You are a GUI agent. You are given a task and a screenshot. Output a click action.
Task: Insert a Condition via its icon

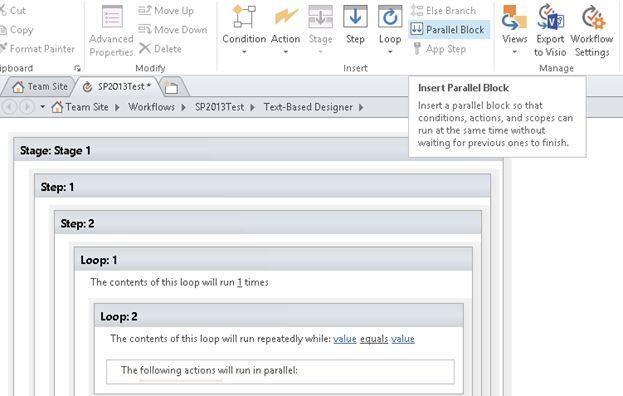[244, 17]
